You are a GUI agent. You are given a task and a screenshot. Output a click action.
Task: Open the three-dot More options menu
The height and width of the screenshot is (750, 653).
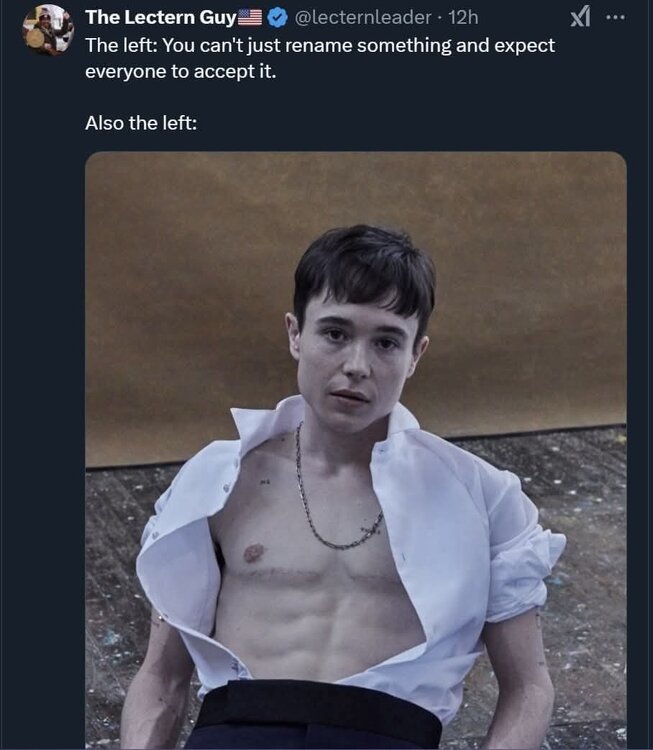(x=615, y=17)
